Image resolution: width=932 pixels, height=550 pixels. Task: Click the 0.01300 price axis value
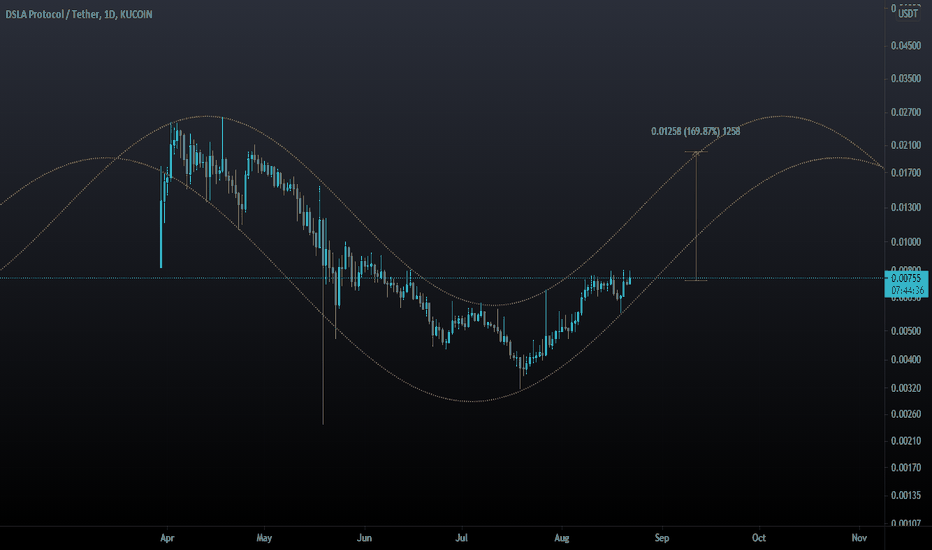[x=906, y=208]
